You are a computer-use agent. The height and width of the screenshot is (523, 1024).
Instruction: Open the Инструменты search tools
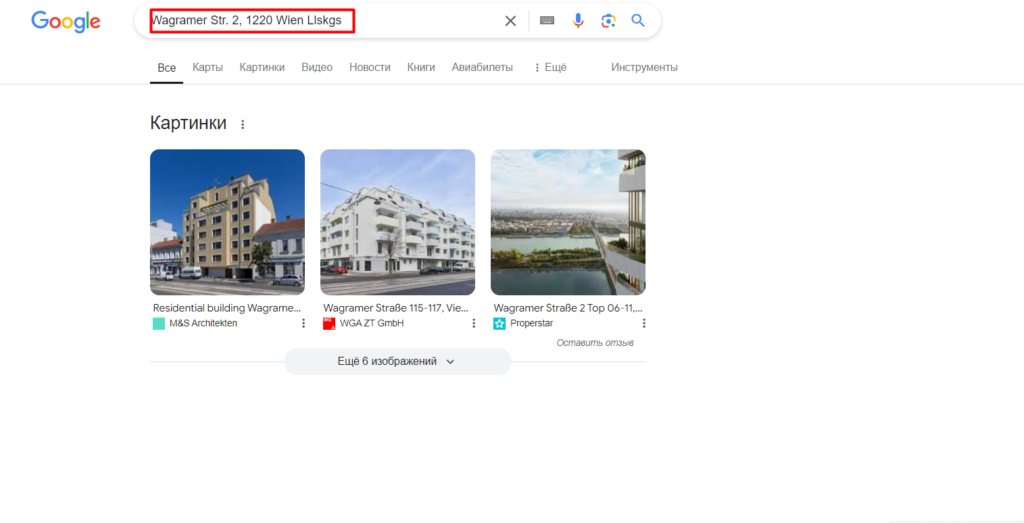click(x=644, y=67)
